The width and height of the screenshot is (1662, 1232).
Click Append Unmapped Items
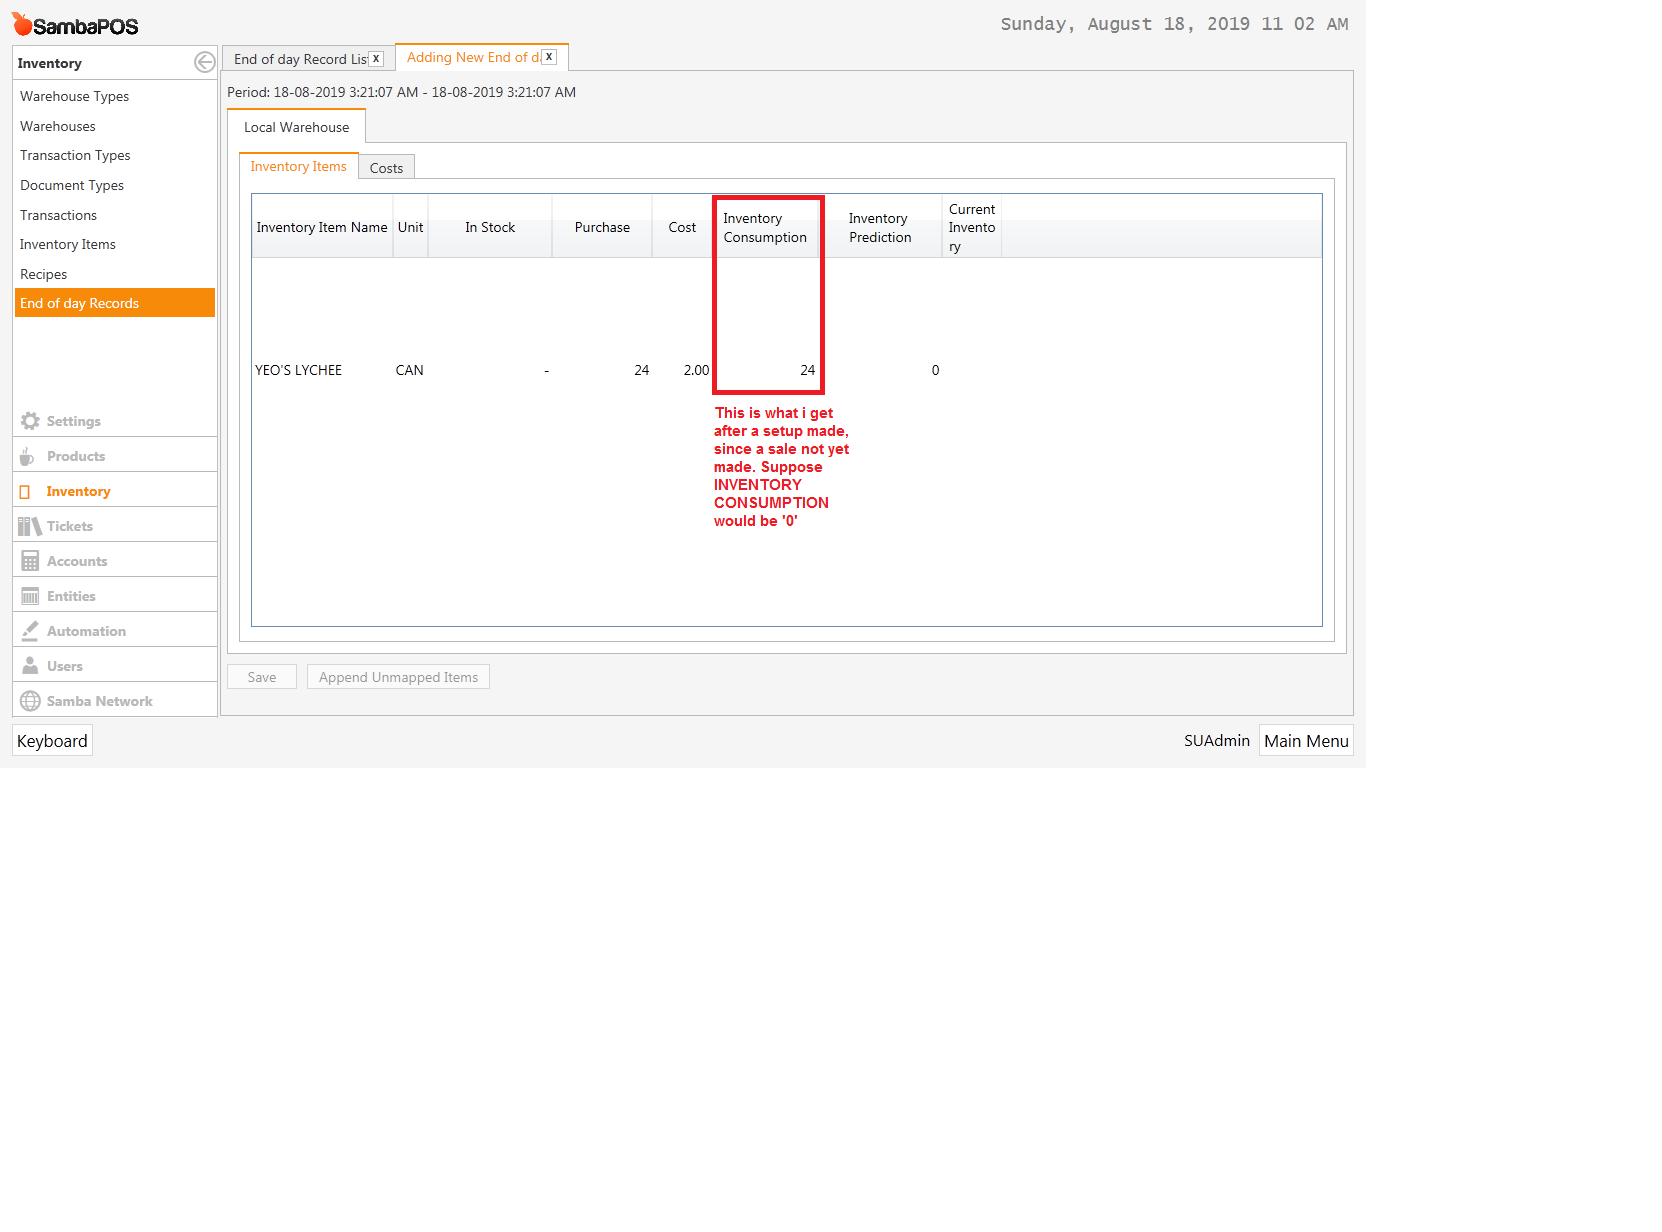point(398,676)
